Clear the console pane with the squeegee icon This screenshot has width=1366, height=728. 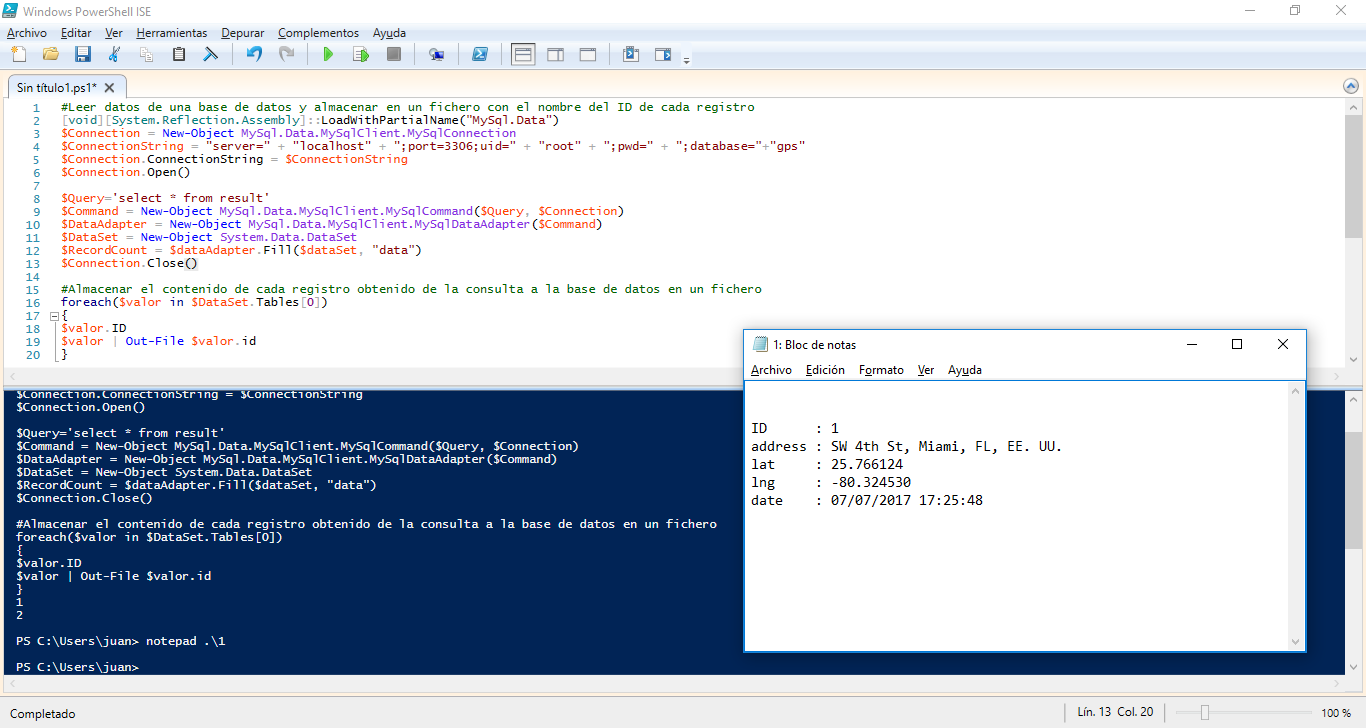[x=211, y=54]
